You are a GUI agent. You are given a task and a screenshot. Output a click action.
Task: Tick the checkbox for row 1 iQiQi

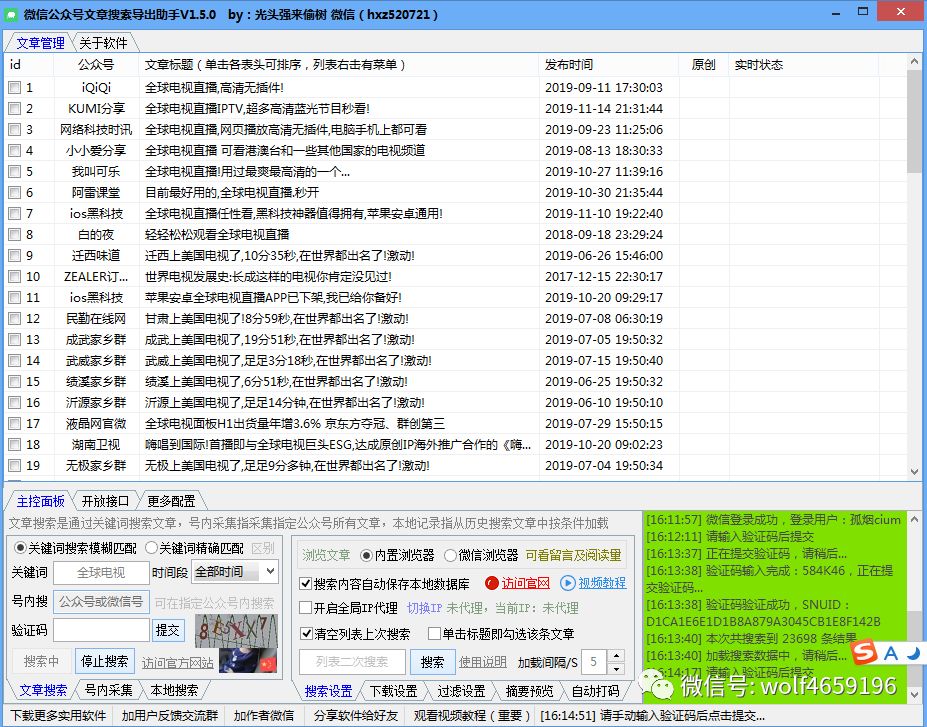click(x=15, y=88)
